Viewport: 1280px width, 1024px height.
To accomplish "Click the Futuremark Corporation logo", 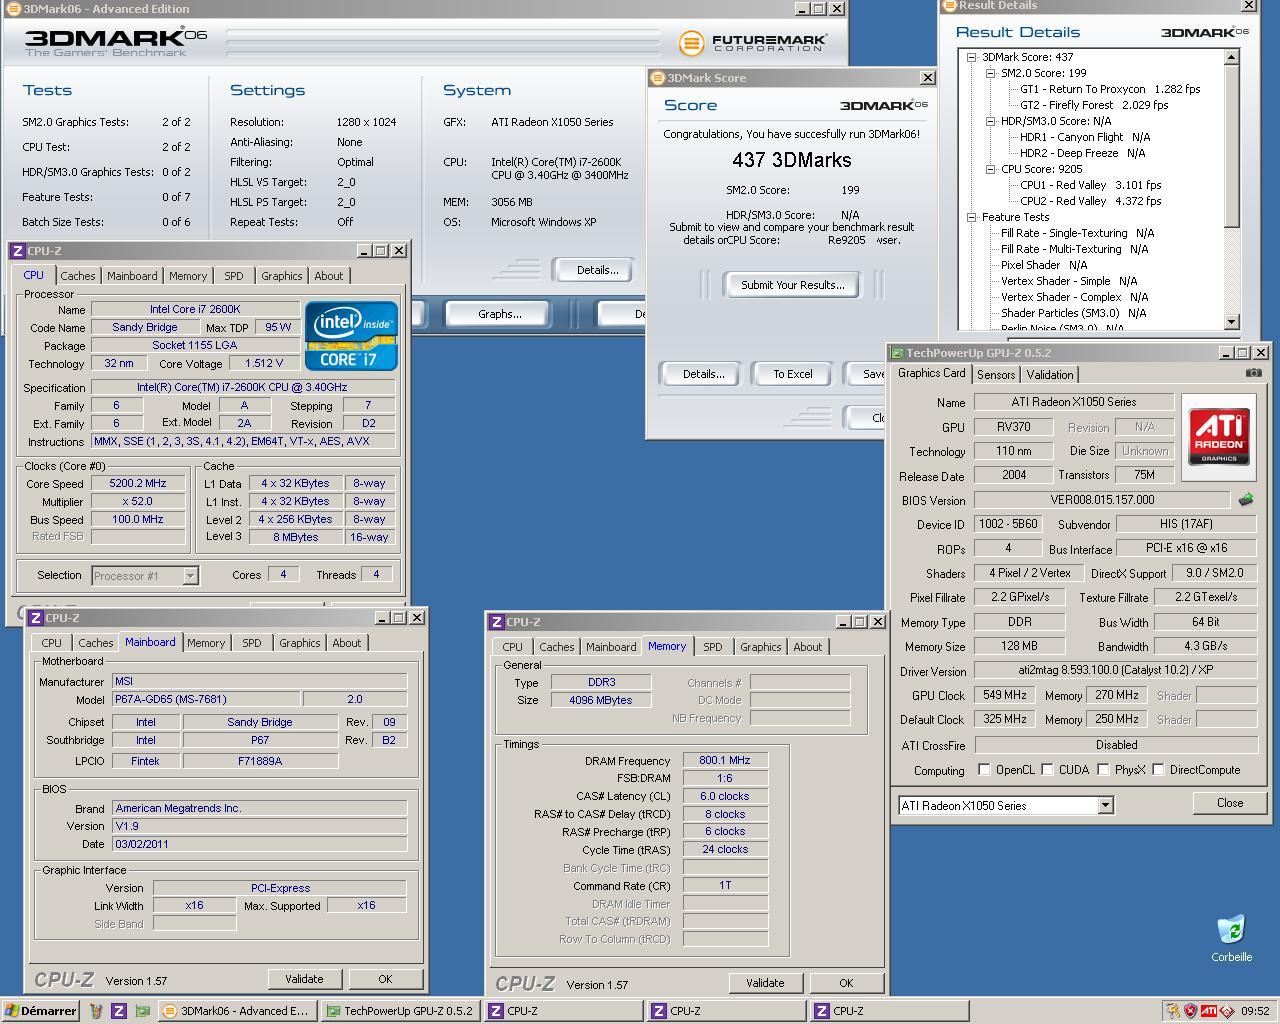I will (753, 43).
